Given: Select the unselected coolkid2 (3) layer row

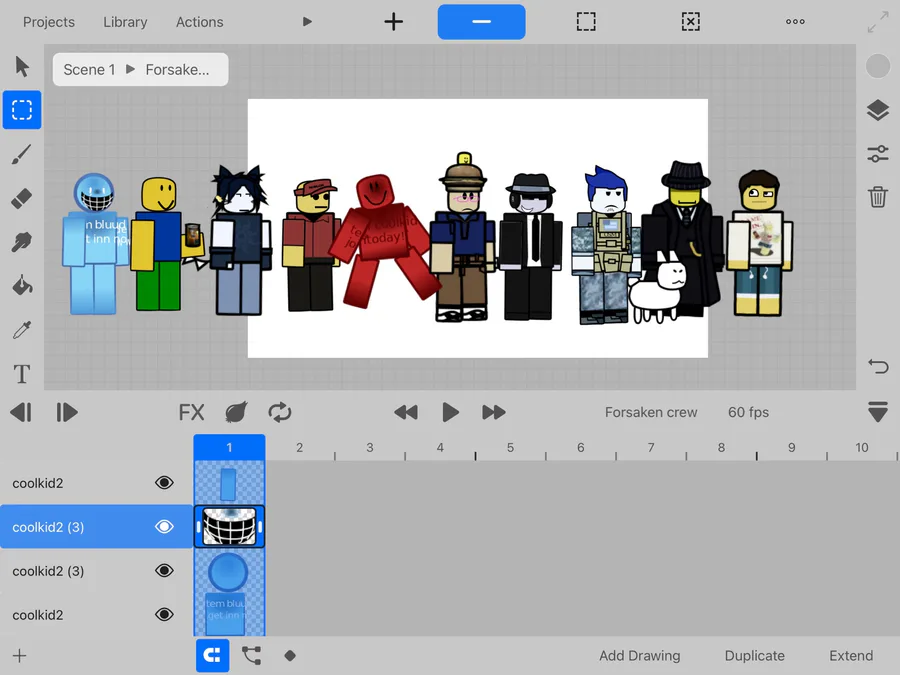Looking at the screenshot, I should pyautogui.click(x=96, y=571).
